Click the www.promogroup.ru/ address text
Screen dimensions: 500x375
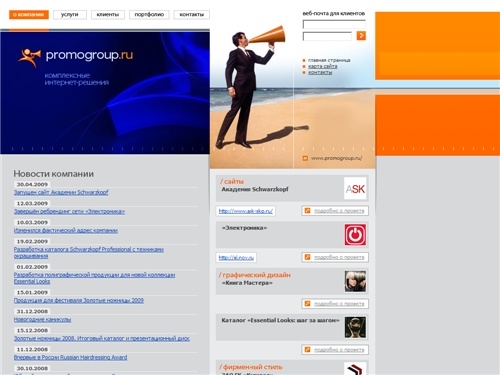[336, 158]
